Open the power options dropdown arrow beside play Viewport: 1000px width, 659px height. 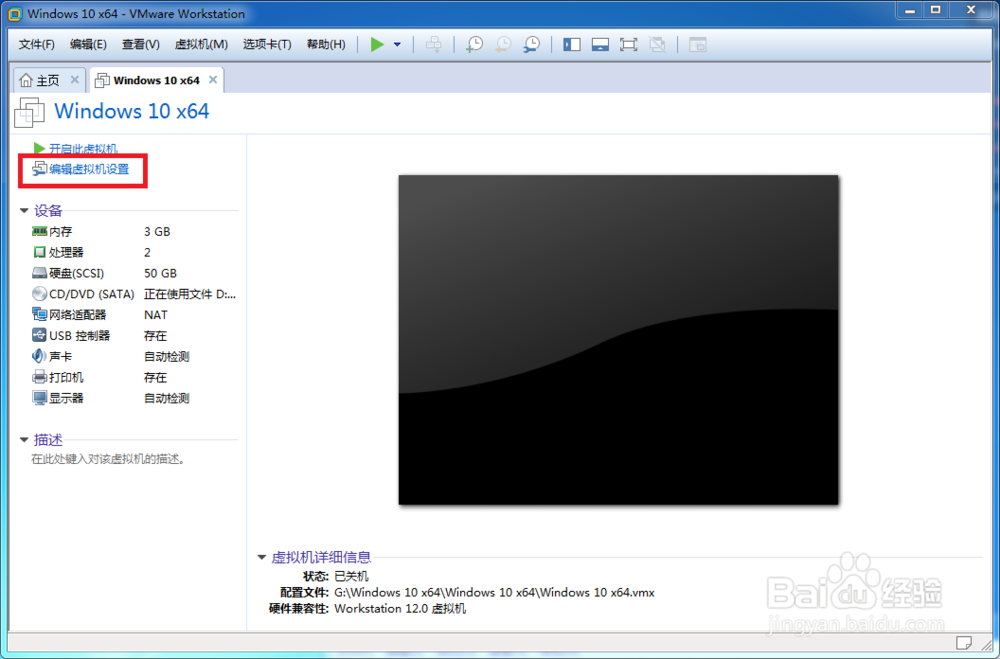click(397, 45)
